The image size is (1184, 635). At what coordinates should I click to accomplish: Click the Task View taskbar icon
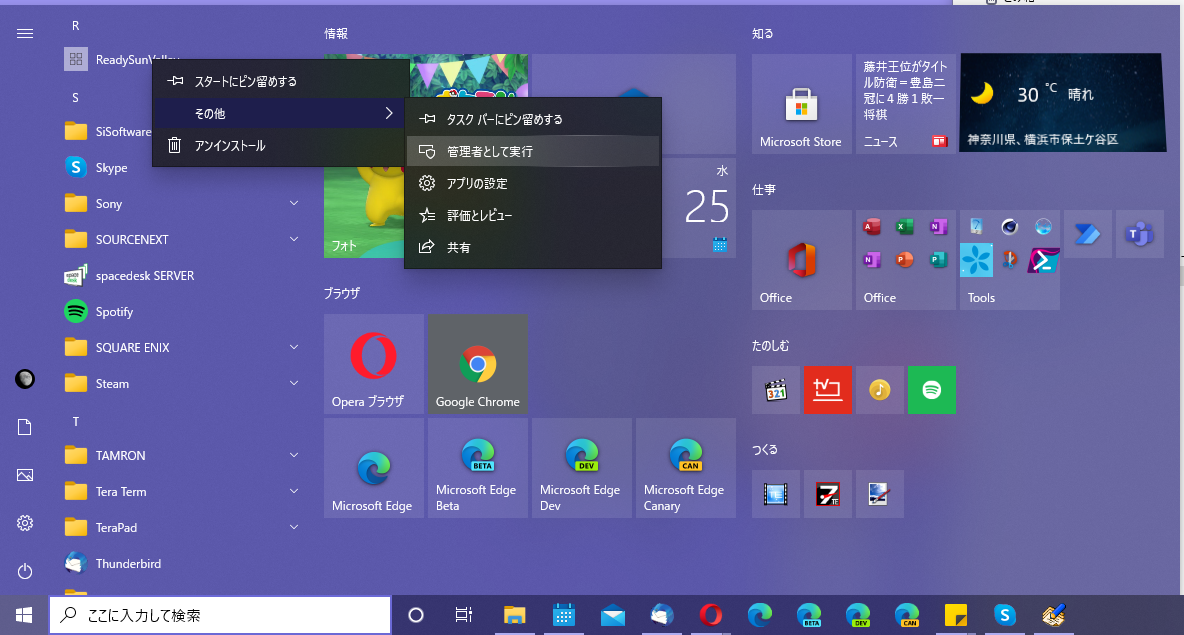pyautogui.click(x=464, y=615)
